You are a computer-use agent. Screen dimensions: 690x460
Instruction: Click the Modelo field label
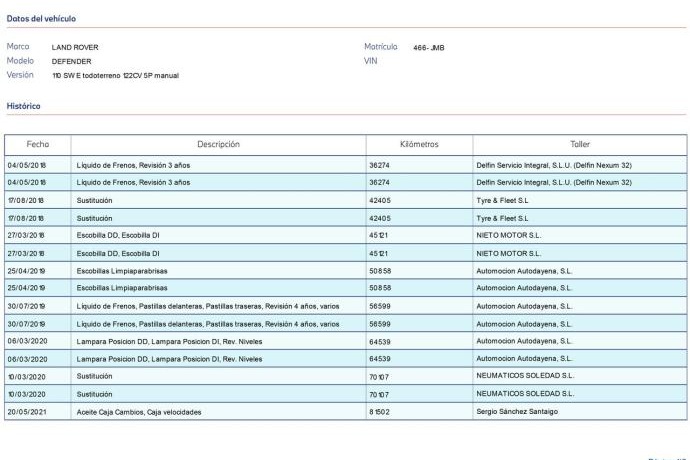20,61
